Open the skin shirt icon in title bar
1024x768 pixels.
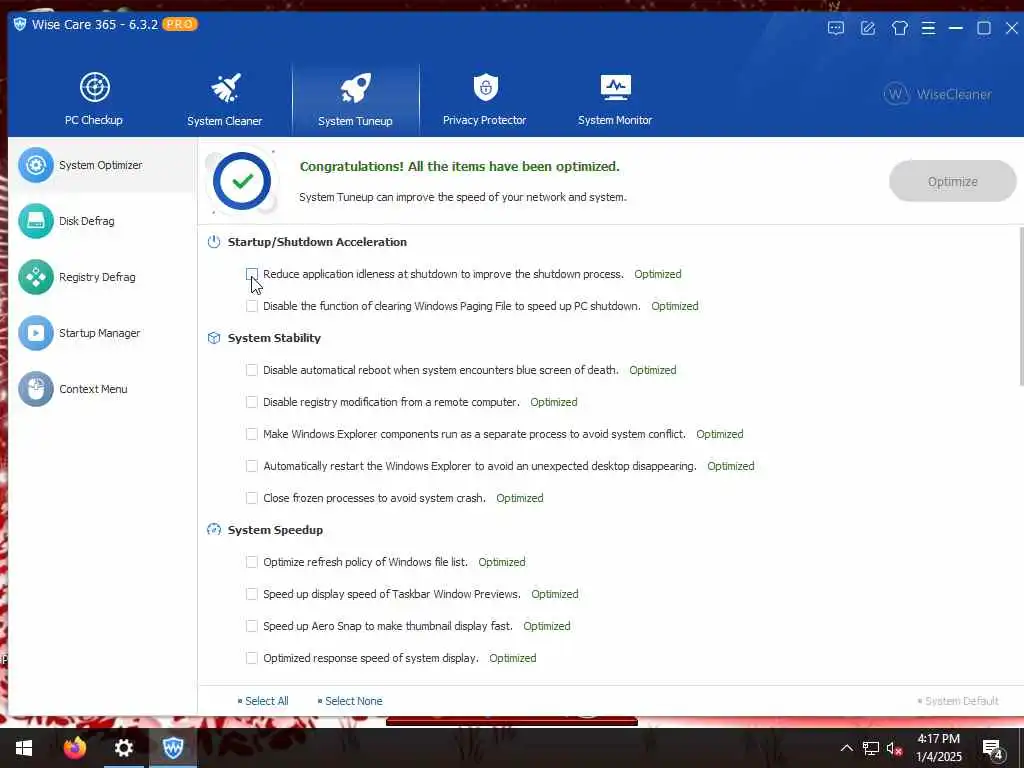[900, 28]
